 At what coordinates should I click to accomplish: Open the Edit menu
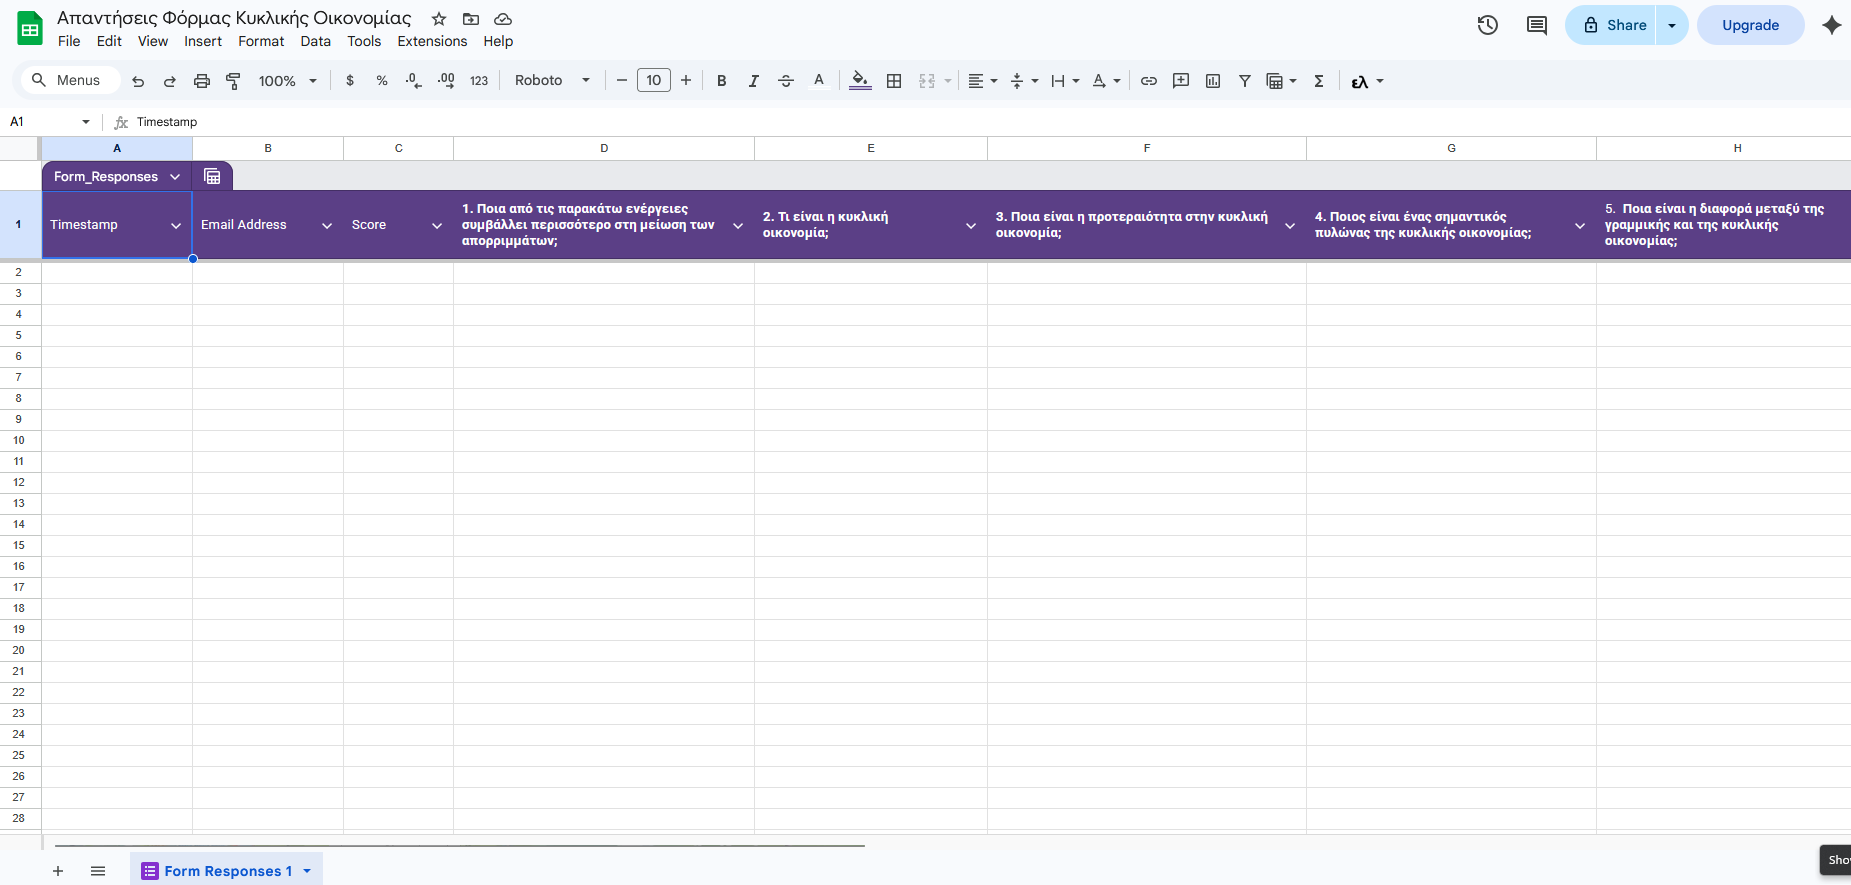[109, 41]
